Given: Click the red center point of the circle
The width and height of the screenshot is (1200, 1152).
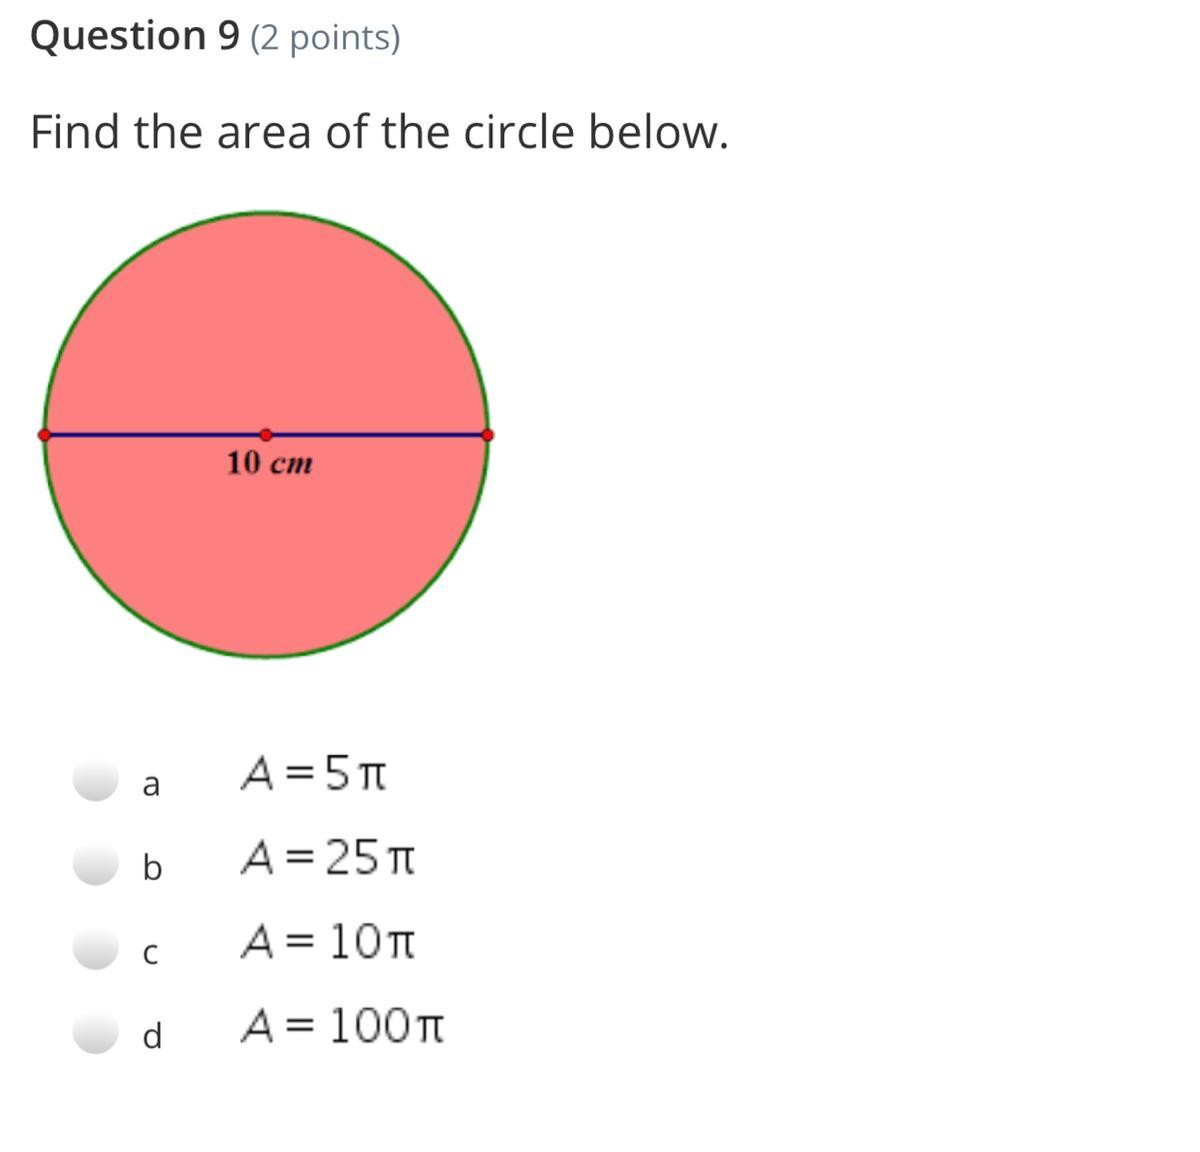Looking at the screenshot, I should click(266, 435).
